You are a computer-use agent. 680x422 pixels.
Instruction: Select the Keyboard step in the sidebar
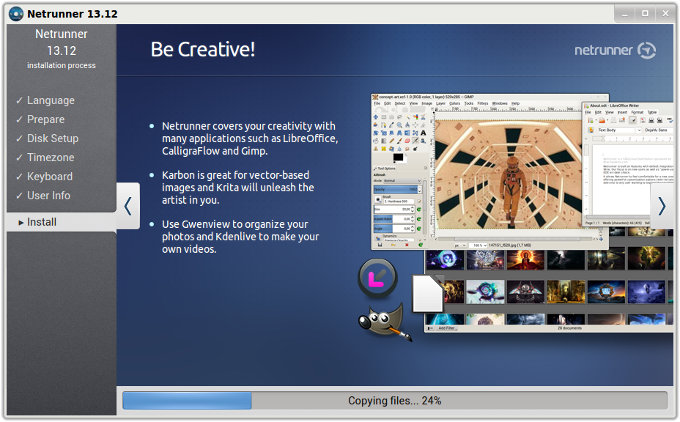49,177
